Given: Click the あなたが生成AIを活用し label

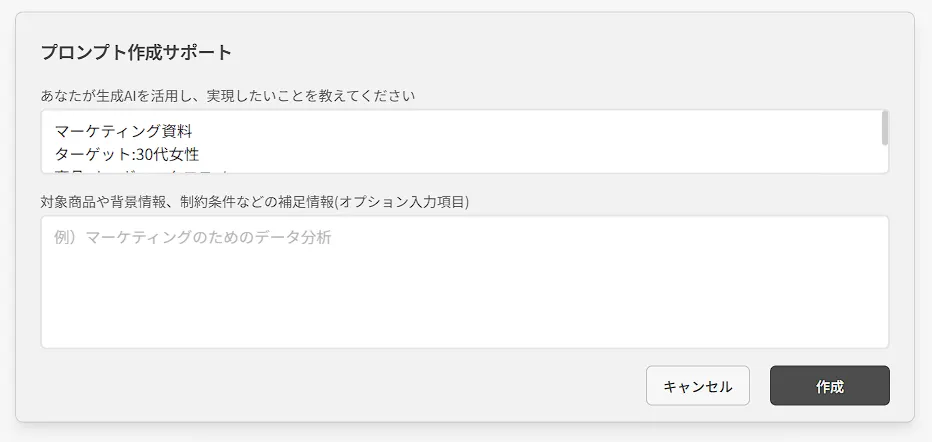Looking at the screenshot, I should click(x=228, y=96).
